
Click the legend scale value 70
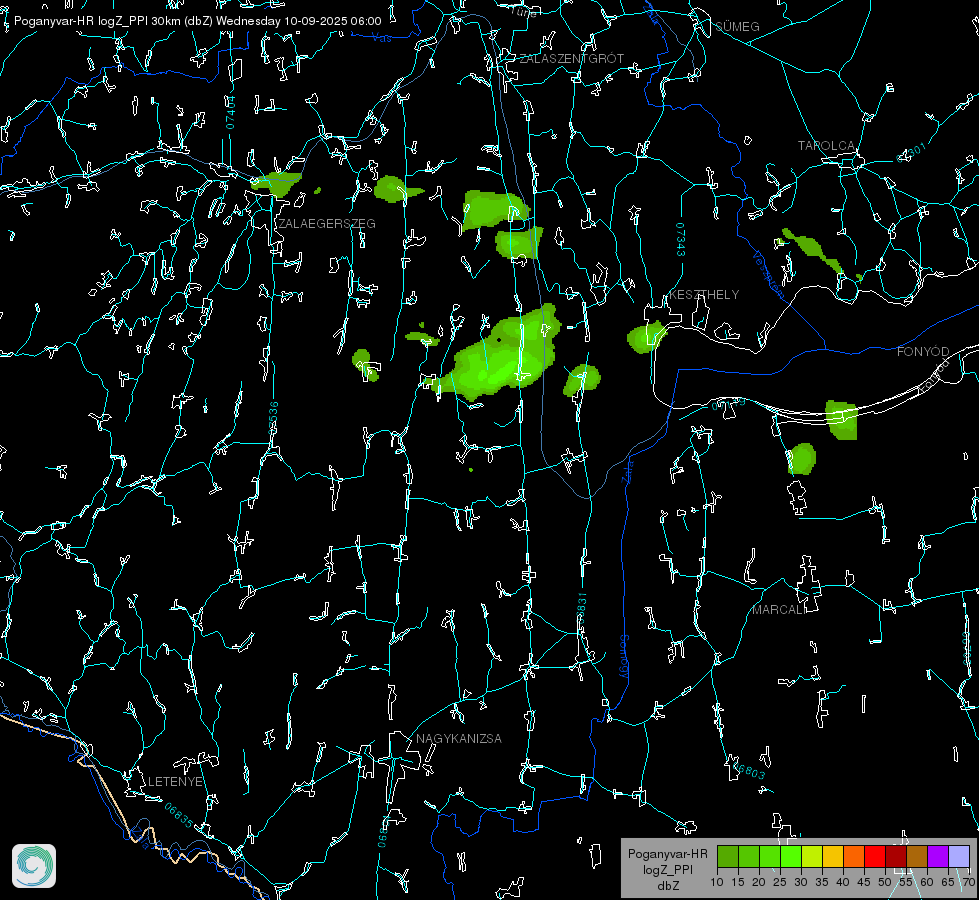pos(968,882)
